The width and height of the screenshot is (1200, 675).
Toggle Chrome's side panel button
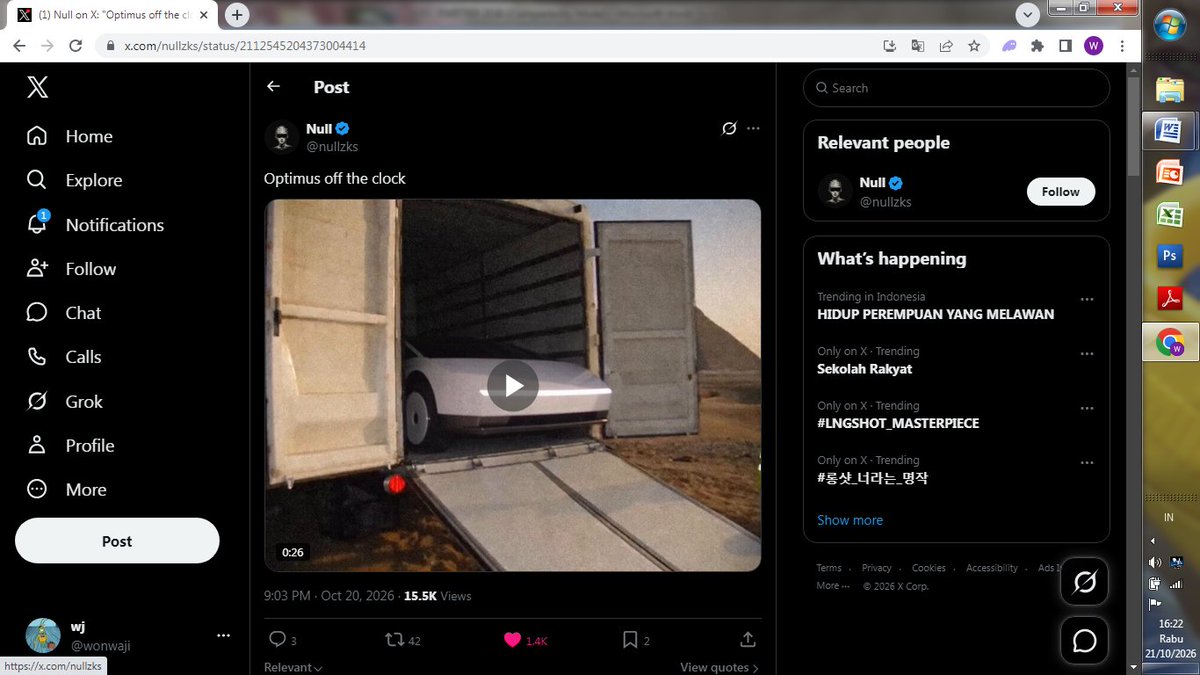coord(1065,46)
